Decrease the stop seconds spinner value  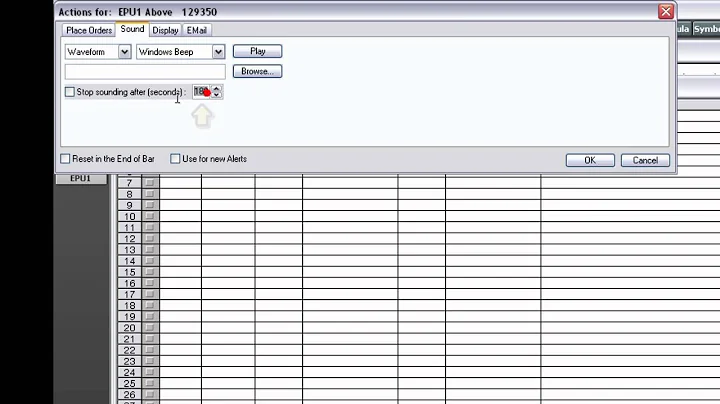click(217, 95)
